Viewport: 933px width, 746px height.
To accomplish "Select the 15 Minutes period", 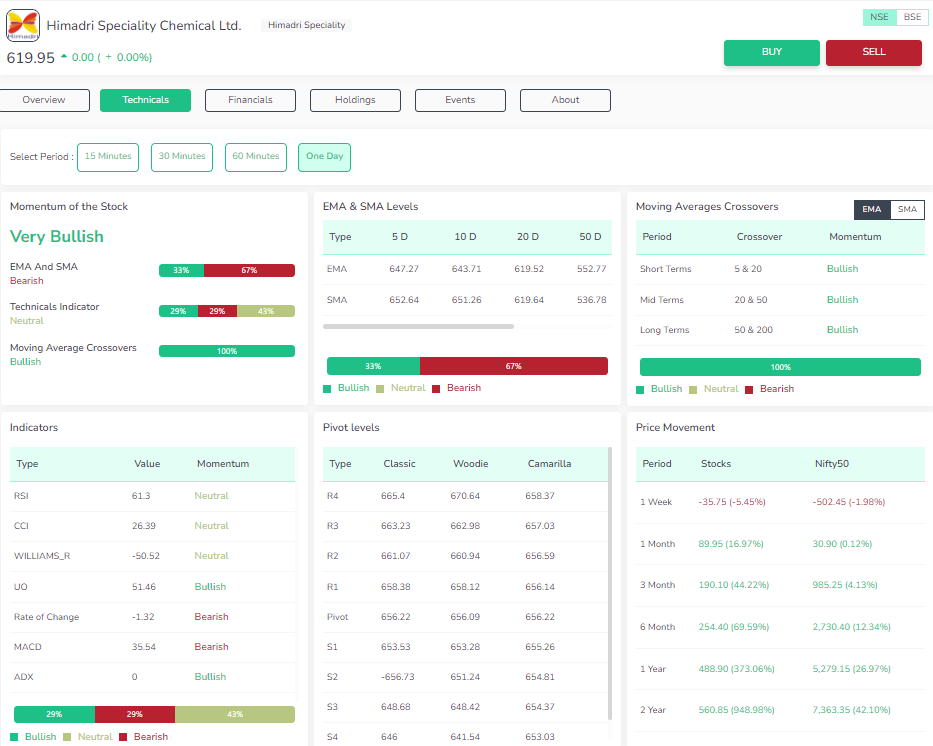I will click(108, 157).
